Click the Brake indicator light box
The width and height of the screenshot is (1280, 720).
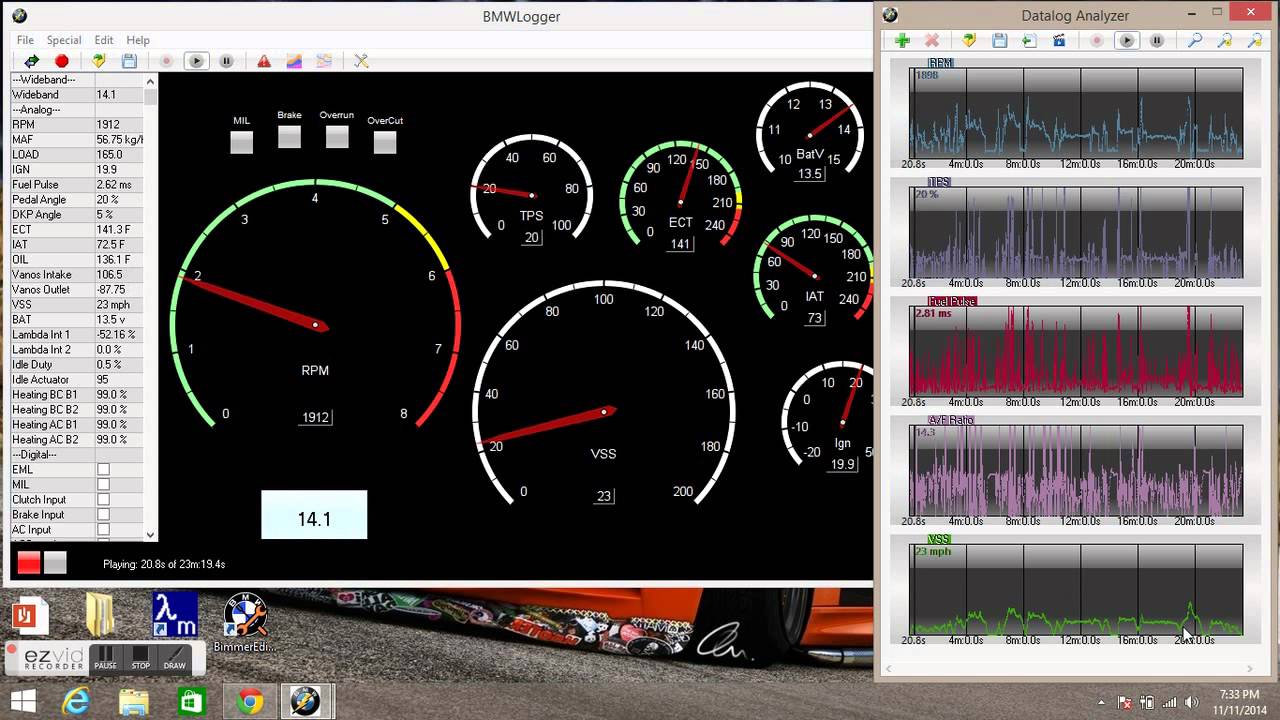(289, 137)
